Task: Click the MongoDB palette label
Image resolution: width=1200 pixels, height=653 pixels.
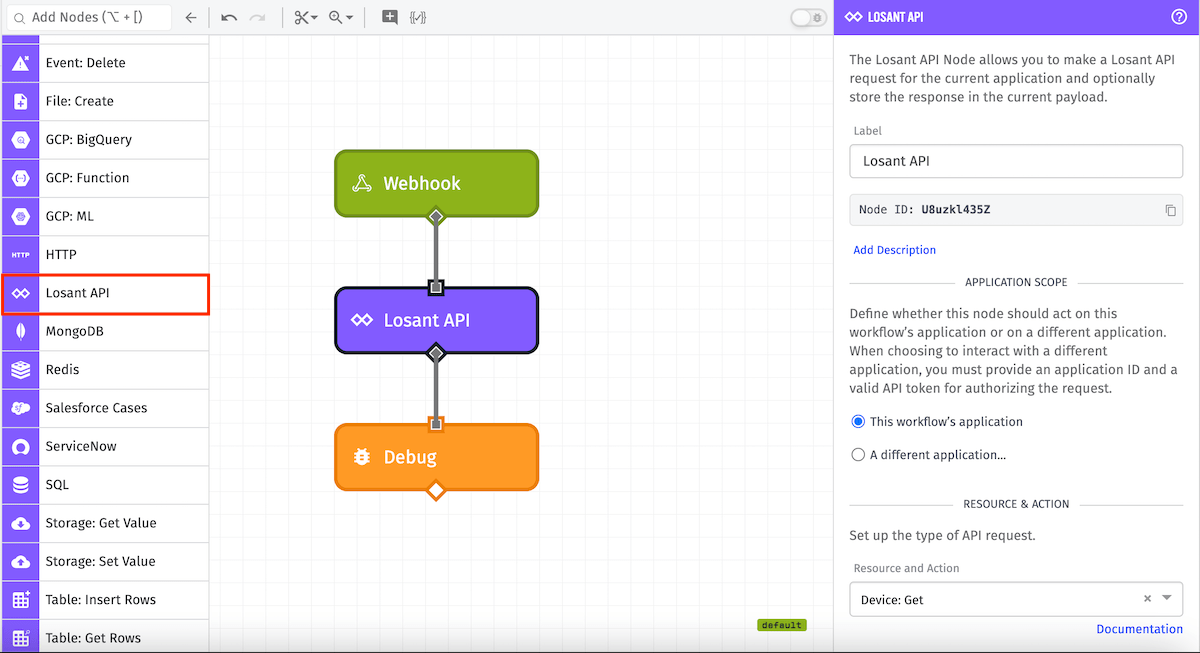Action: pos(74,331)
